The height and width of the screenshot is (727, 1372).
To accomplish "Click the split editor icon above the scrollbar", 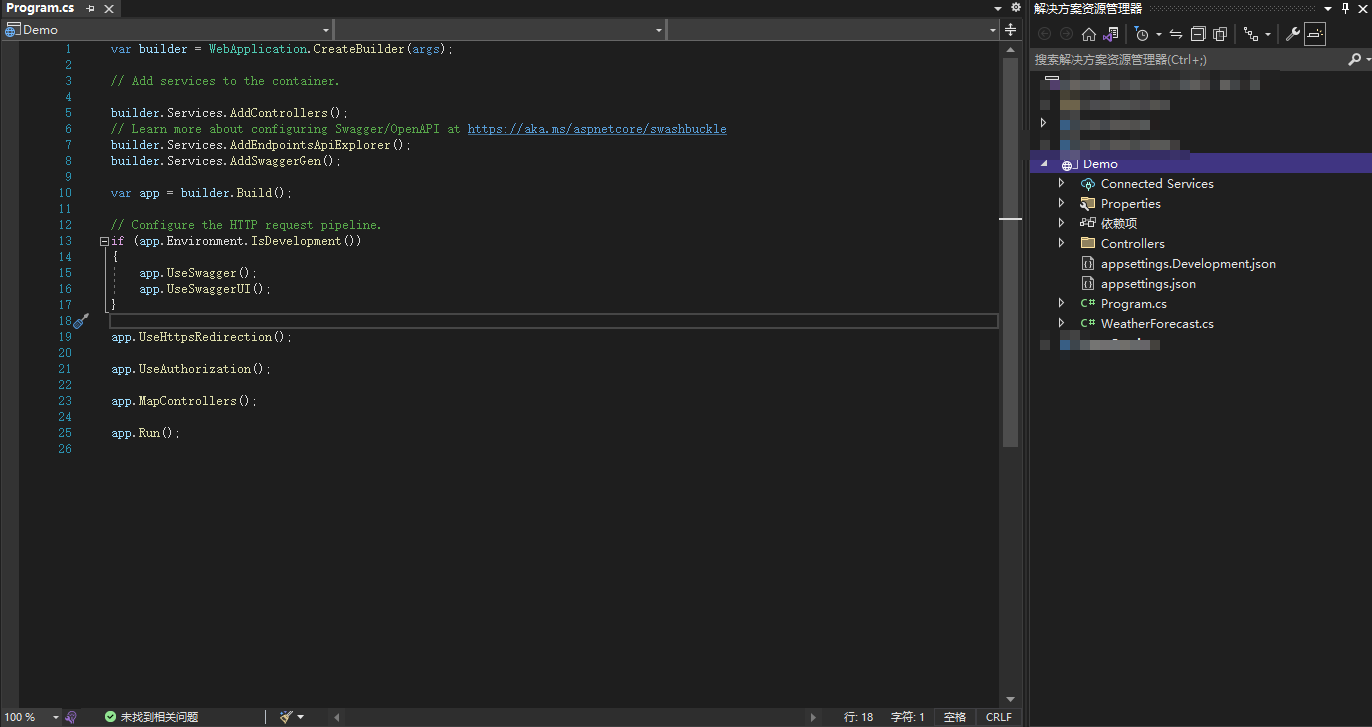I will 1010,30.
